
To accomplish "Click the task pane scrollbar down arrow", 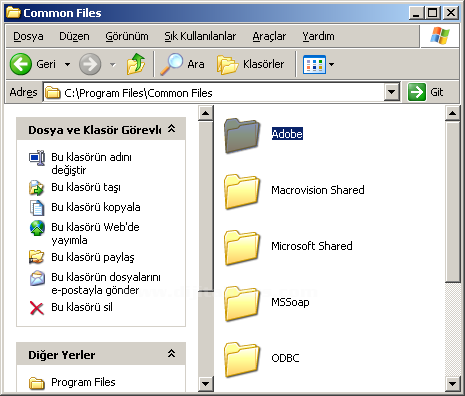I will pyautogui.click(x=206, y=383).
